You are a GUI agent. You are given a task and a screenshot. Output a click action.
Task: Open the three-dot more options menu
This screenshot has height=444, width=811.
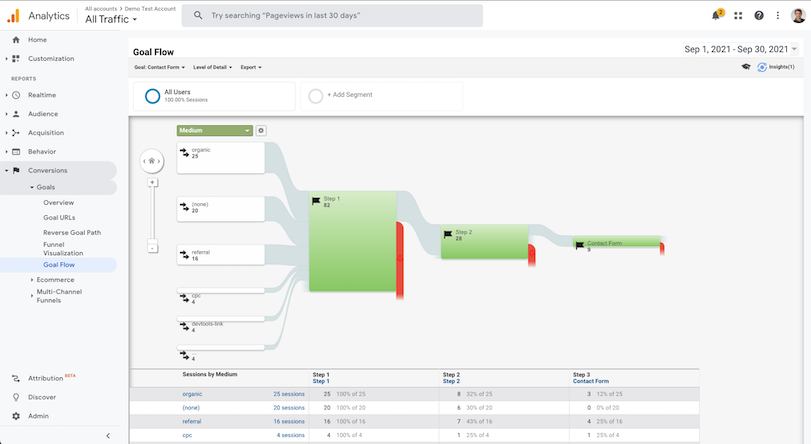tap(777, 16)
